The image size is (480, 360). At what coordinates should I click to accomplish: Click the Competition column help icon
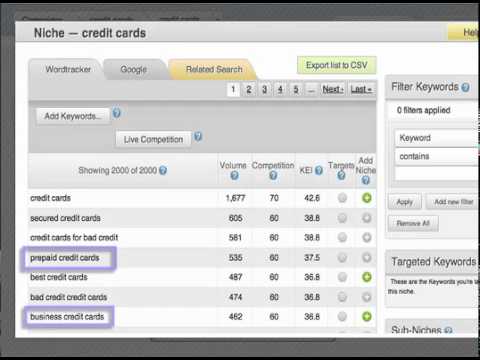tap(273, 175)
